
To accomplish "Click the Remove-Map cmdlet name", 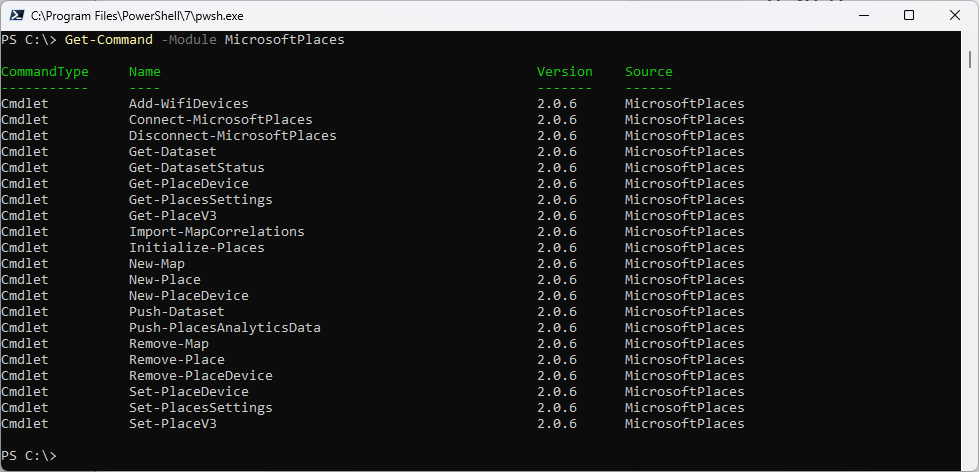I will tap(169, 344).
